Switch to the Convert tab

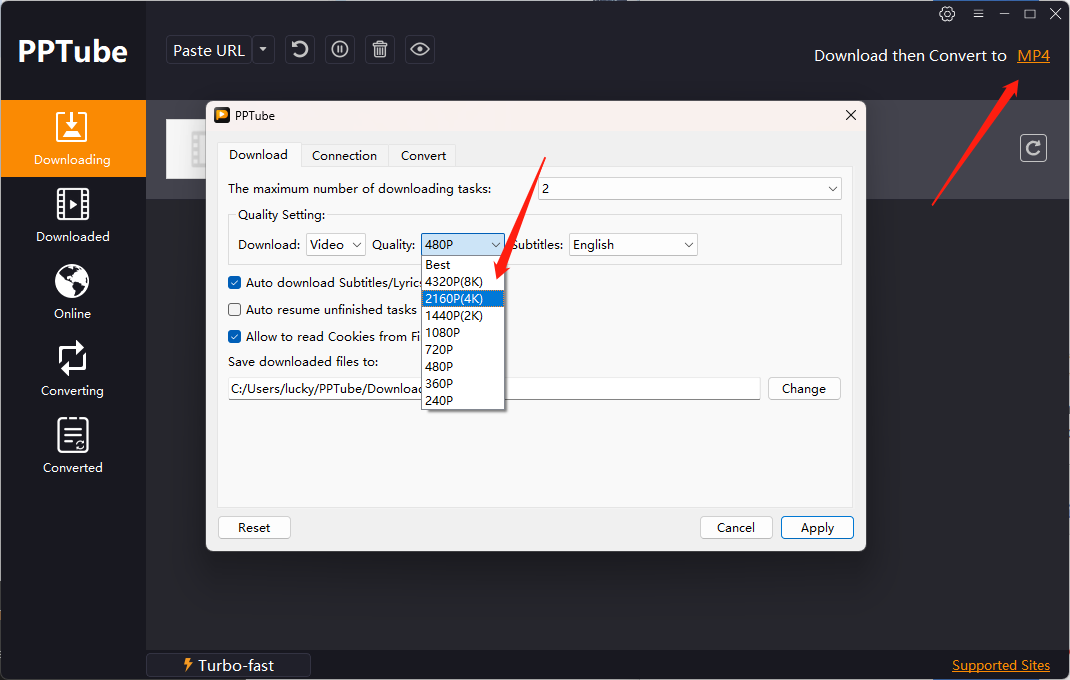click(423, 155)
